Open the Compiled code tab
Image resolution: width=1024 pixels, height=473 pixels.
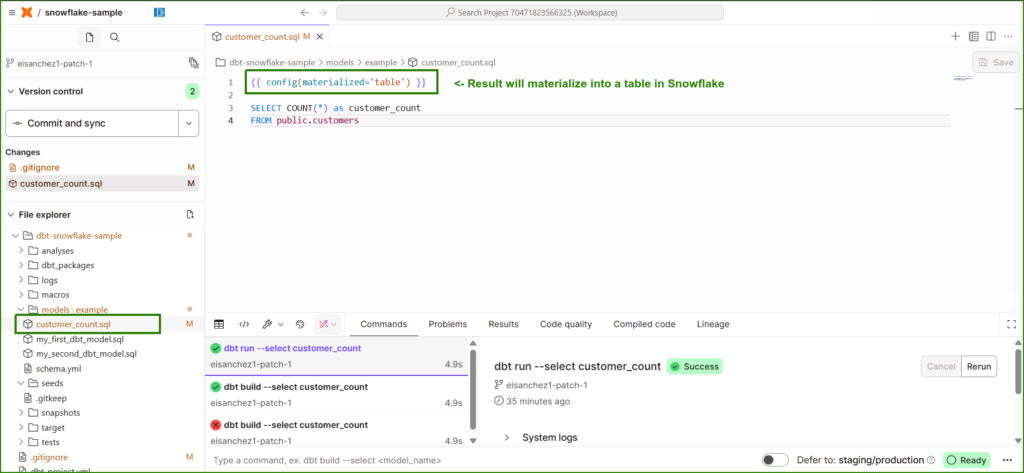pos(644,324)
